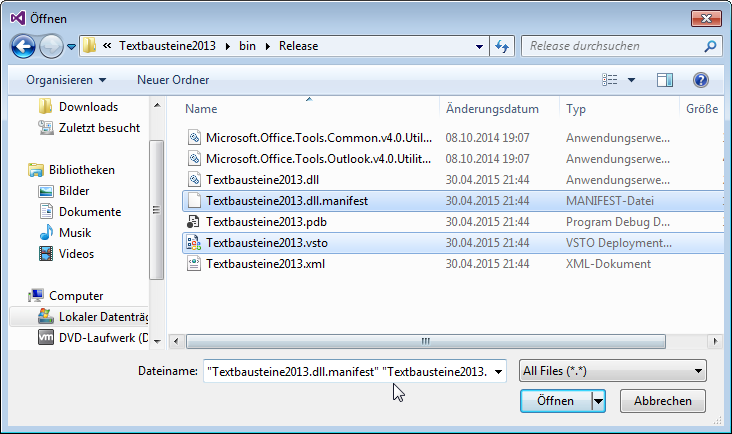The image size is (732, 434).
Task: Toggle the preview pane icon
Action: click(665, 80)
